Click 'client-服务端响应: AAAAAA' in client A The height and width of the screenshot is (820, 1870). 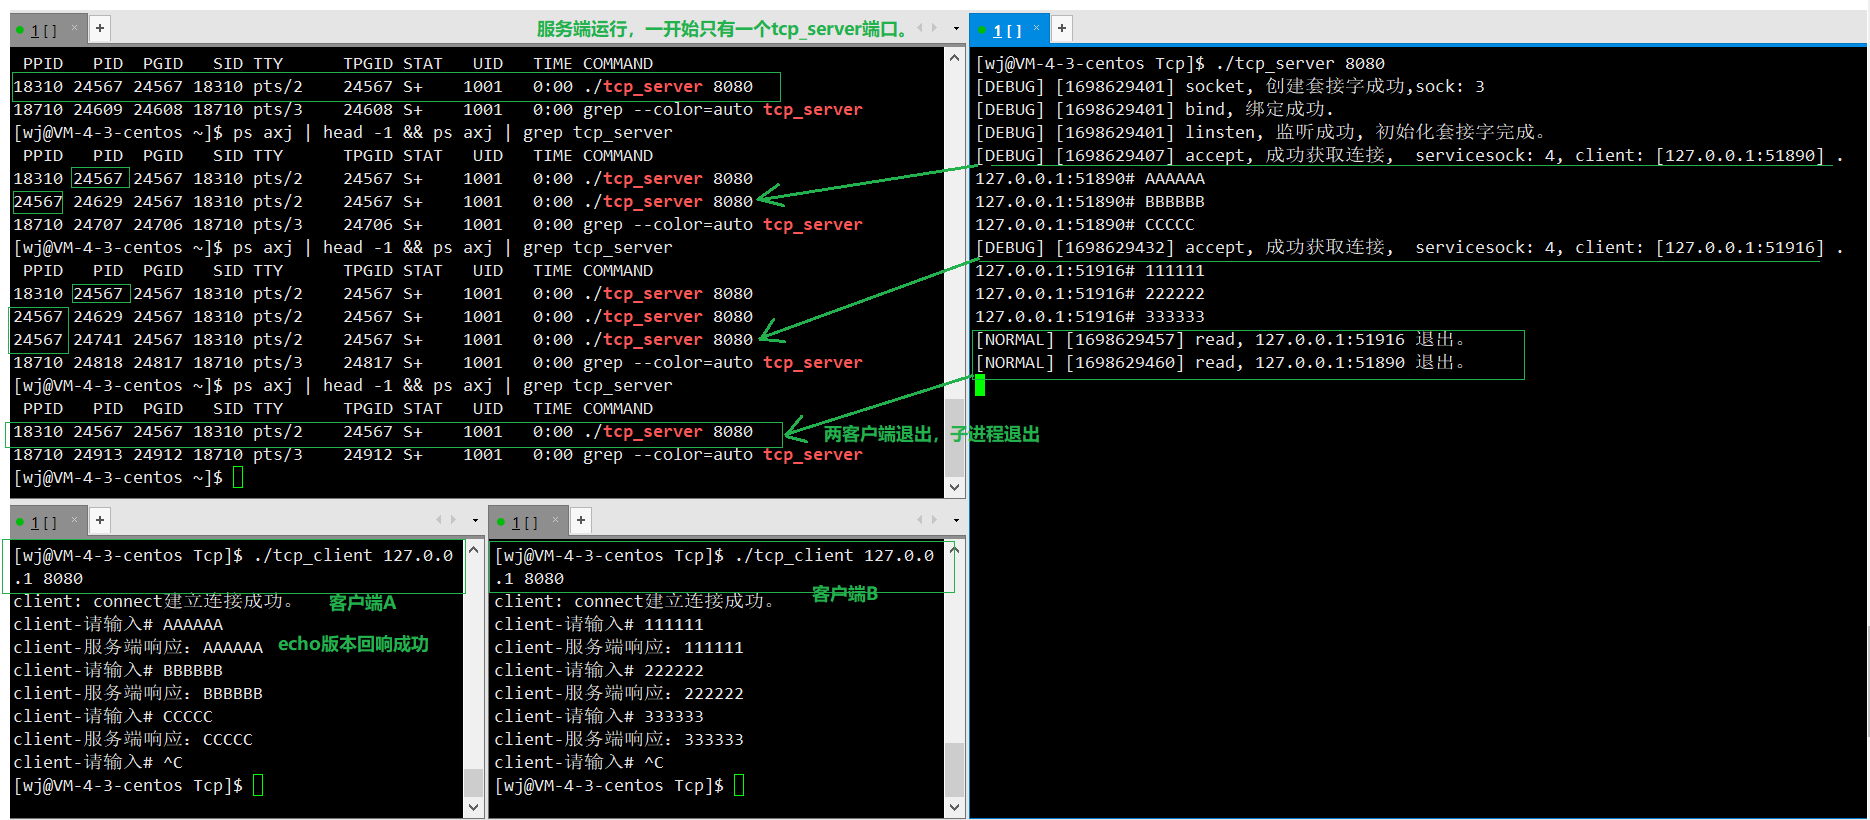(x=138, y=647)
